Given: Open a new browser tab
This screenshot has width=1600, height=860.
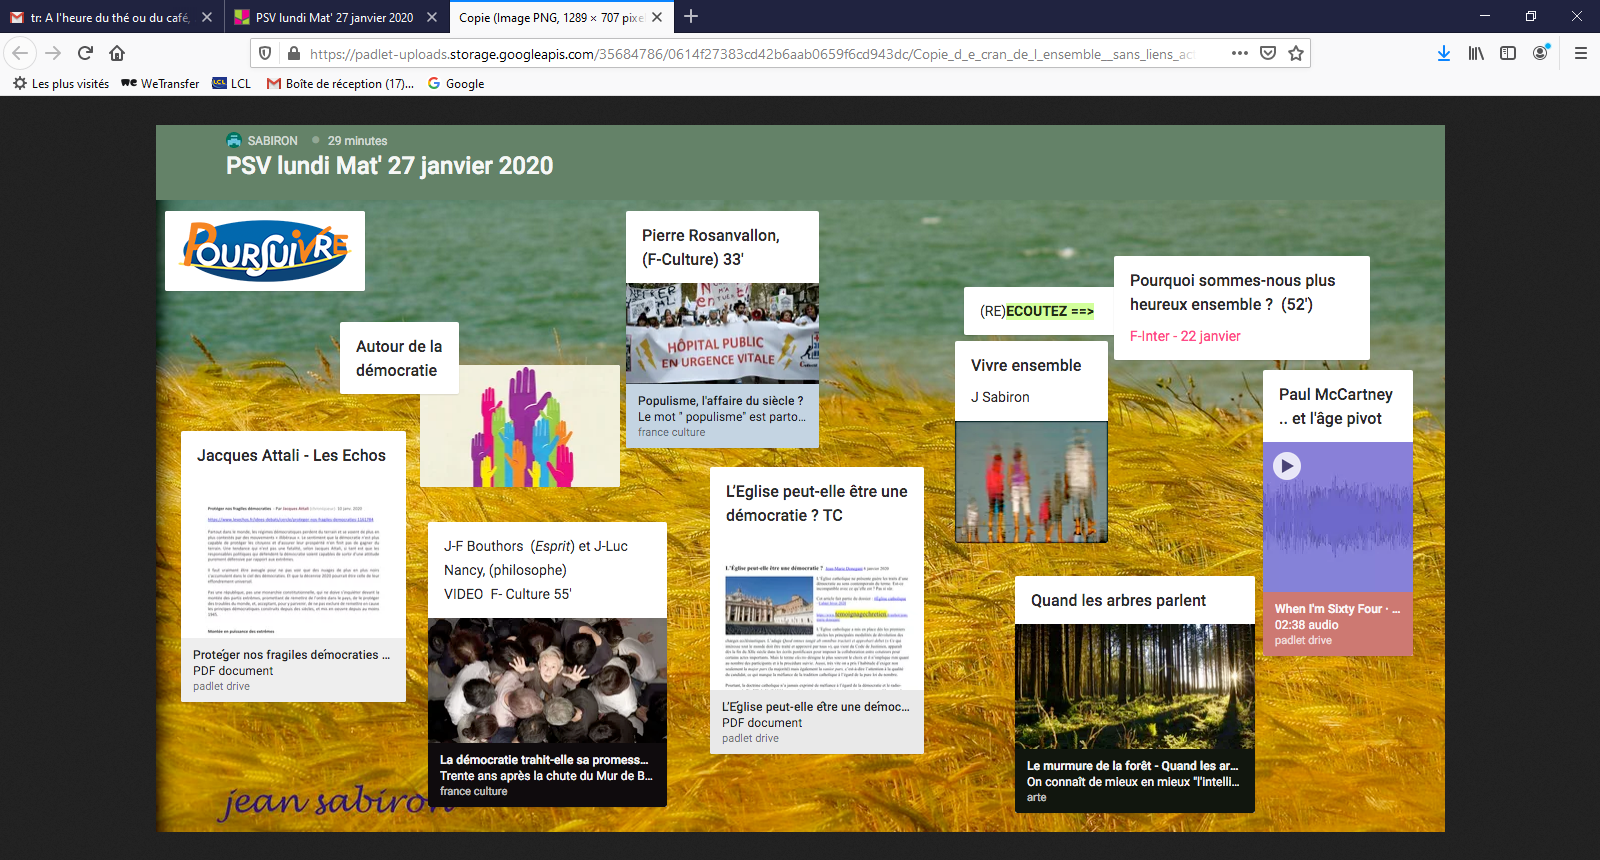Looking at the screenshot, I should point(691,16).
